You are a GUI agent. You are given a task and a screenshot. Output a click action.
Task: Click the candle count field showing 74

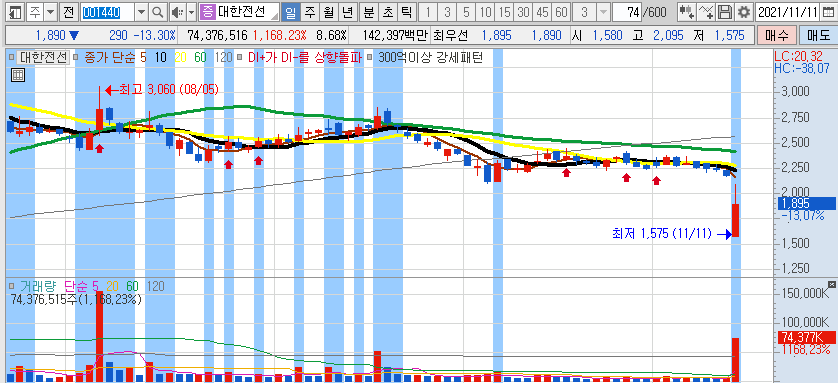pos(627,12)
